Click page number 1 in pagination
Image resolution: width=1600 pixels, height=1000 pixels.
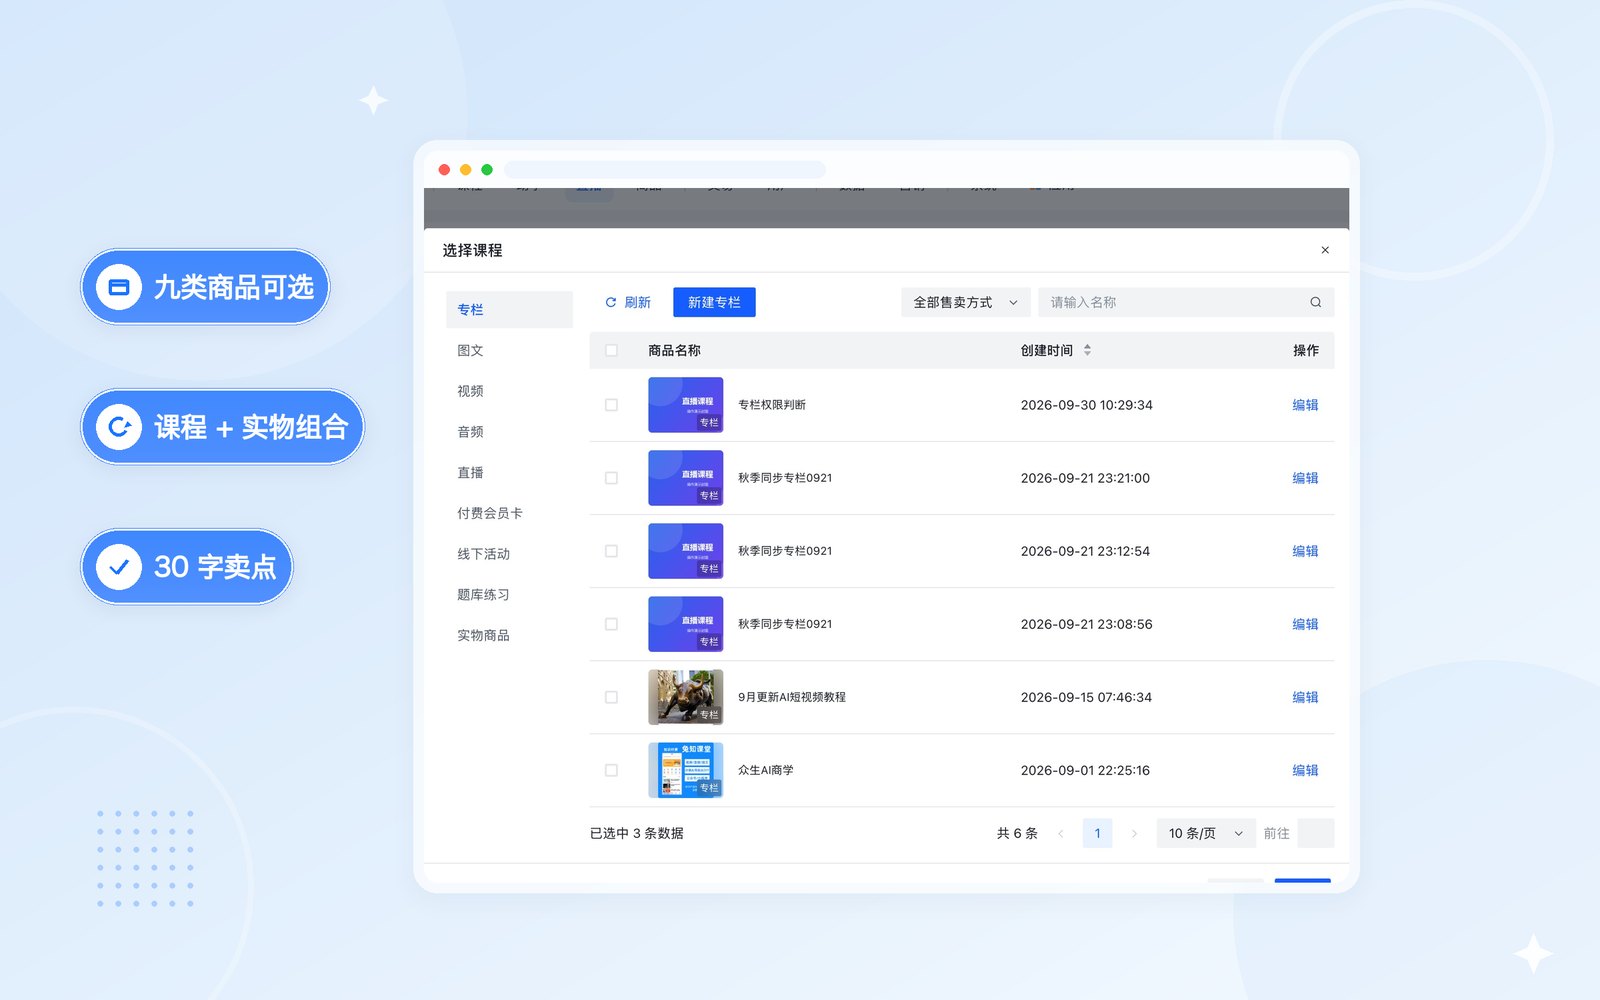click(1097, 833)
